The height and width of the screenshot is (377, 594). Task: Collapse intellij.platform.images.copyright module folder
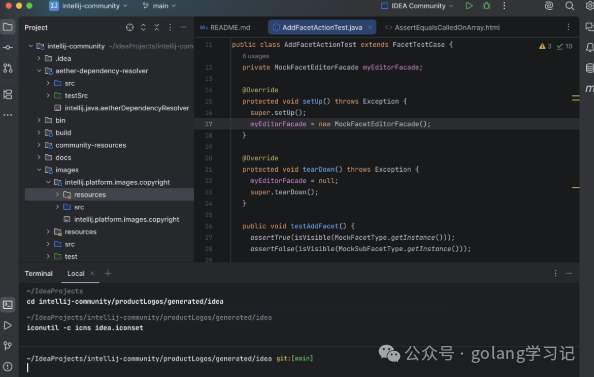tap(48, 182)
